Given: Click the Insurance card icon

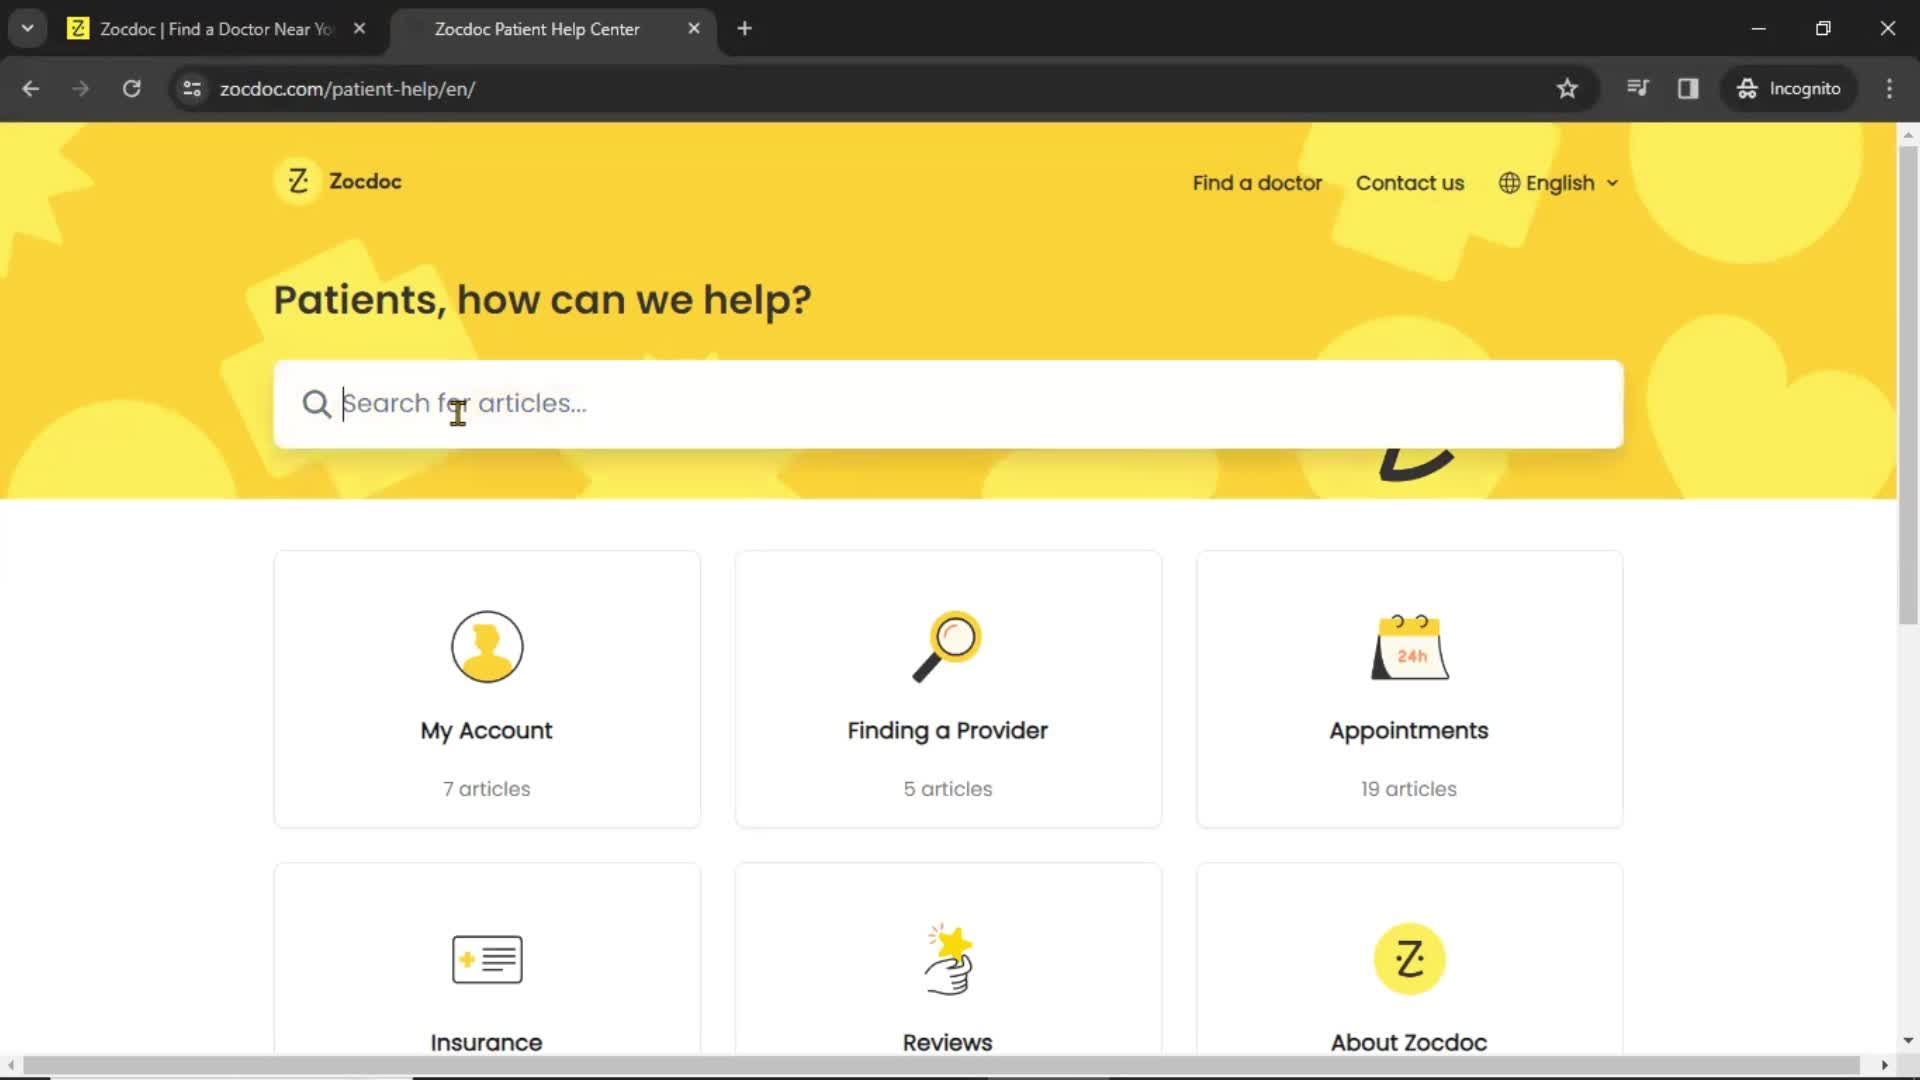Looking at the screenshot, I should coord(487,959).
